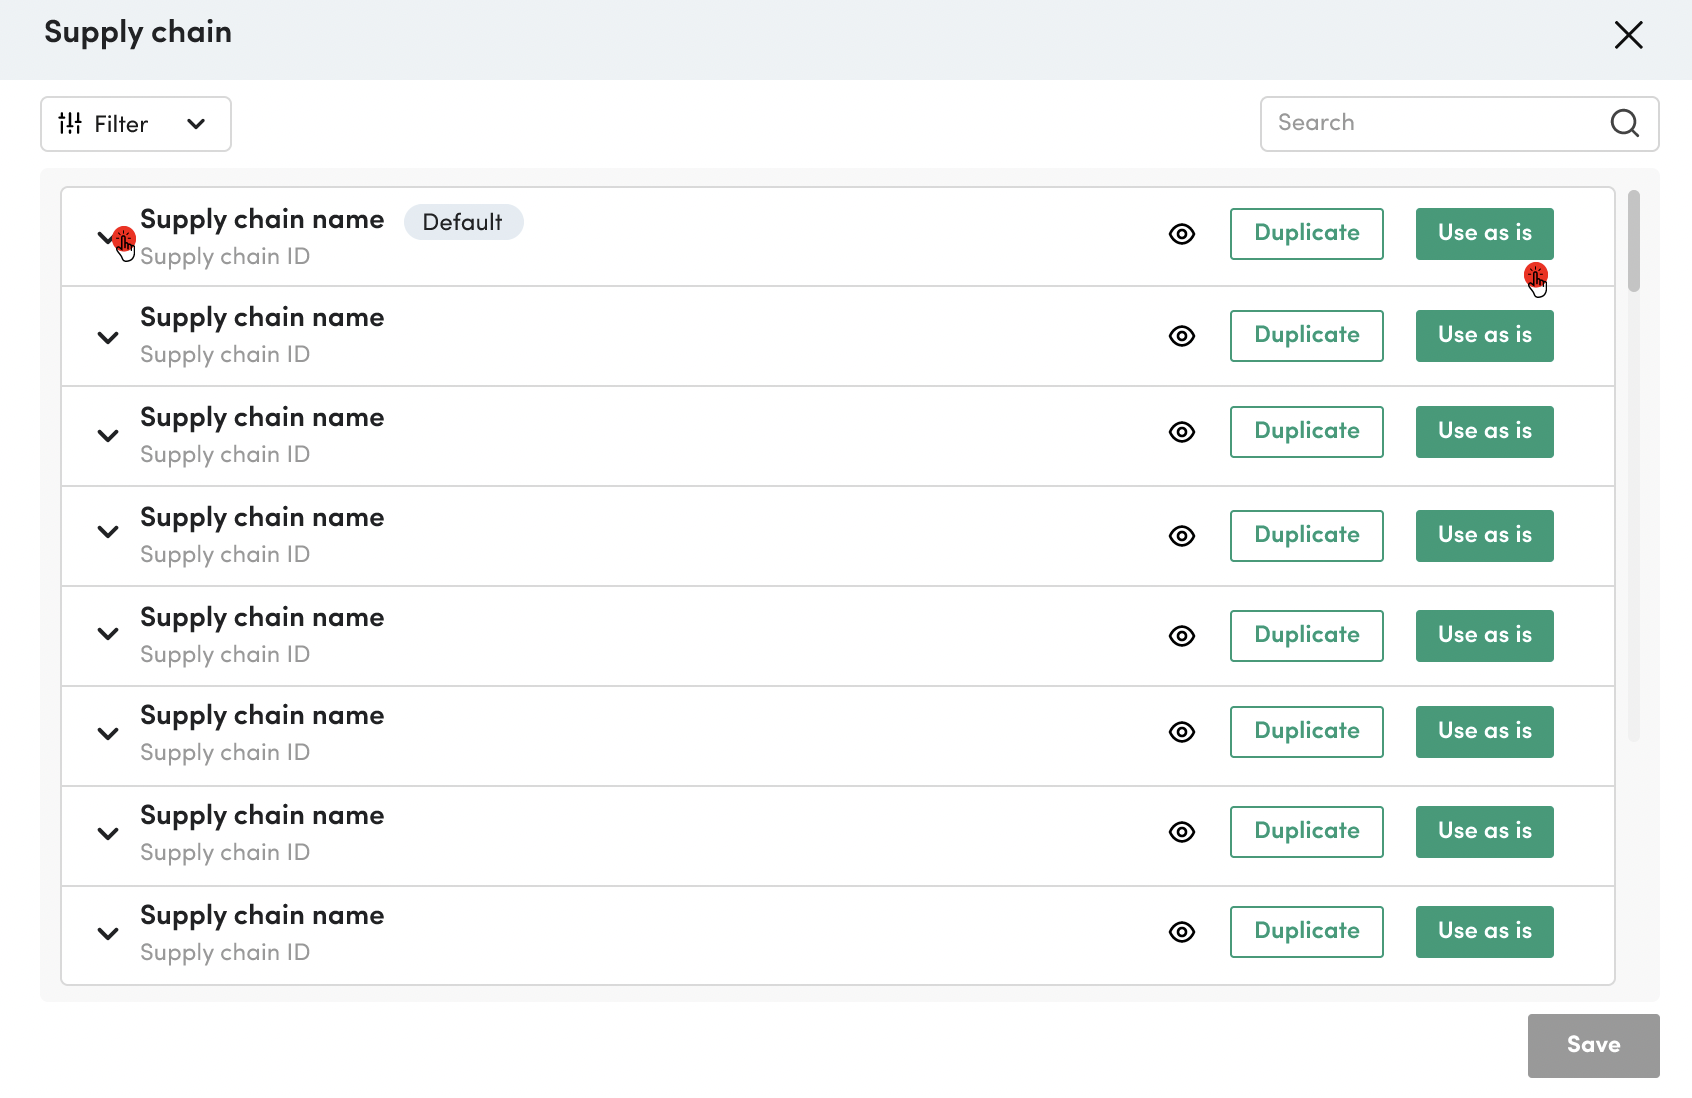1692x1098 pixels.
Task: Open the Filter dropdown
Action: [x=136, y=124]
